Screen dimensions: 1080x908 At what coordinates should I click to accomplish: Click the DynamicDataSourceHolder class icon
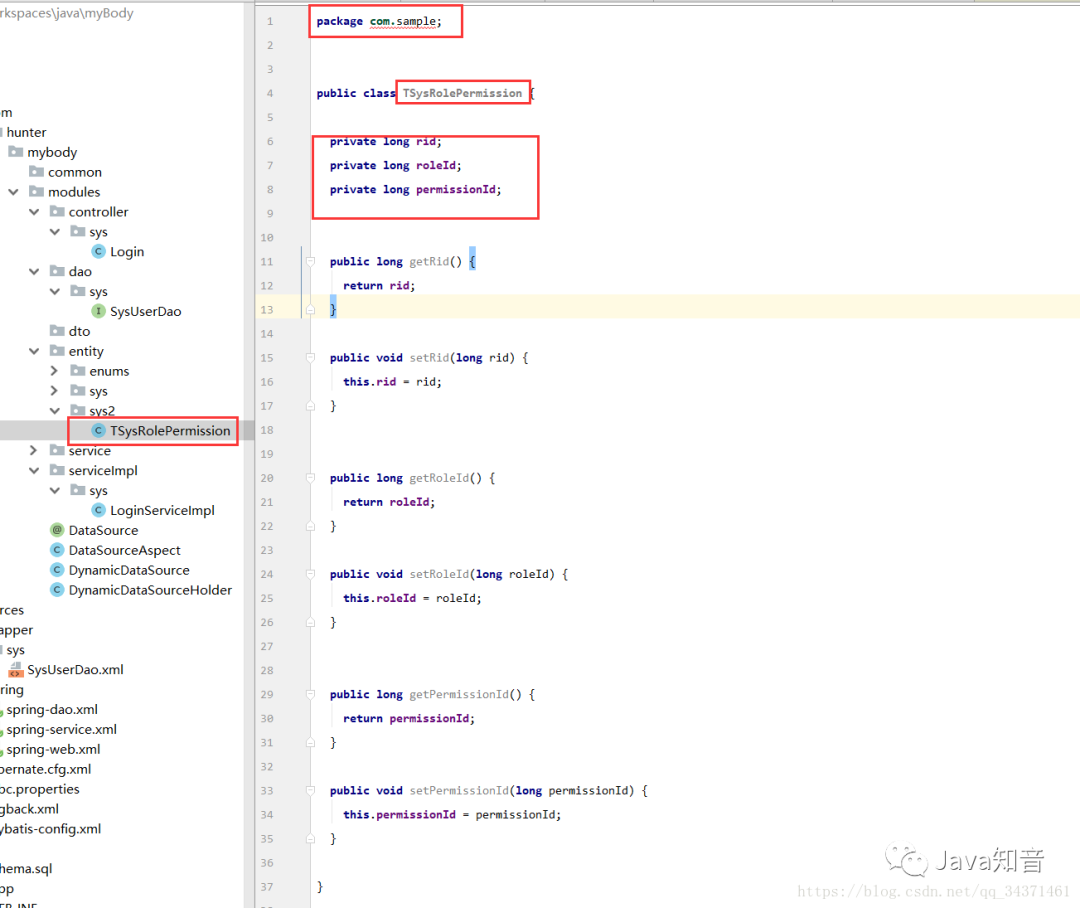[x=57, y=590]
